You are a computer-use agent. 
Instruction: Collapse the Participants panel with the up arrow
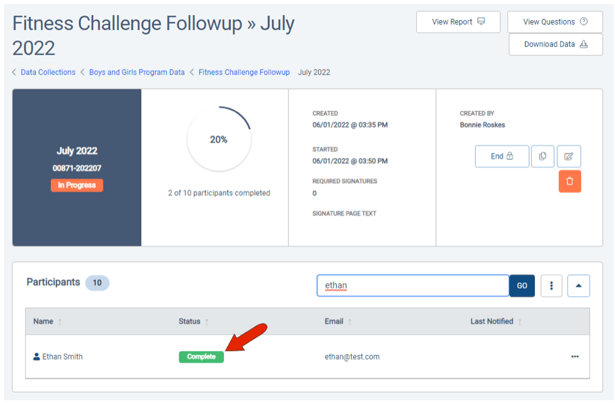click(578, 286)
